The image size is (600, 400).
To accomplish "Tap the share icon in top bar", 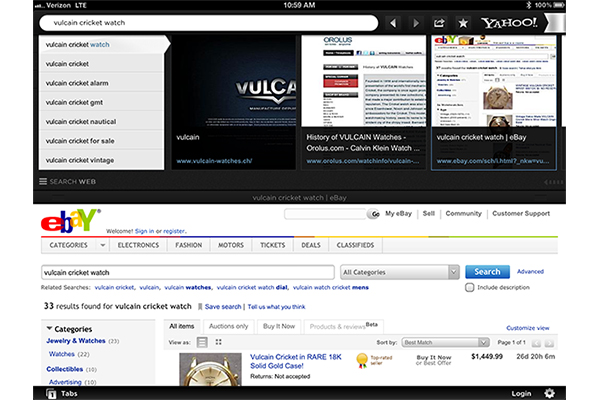I will click(x=439, y=22).
